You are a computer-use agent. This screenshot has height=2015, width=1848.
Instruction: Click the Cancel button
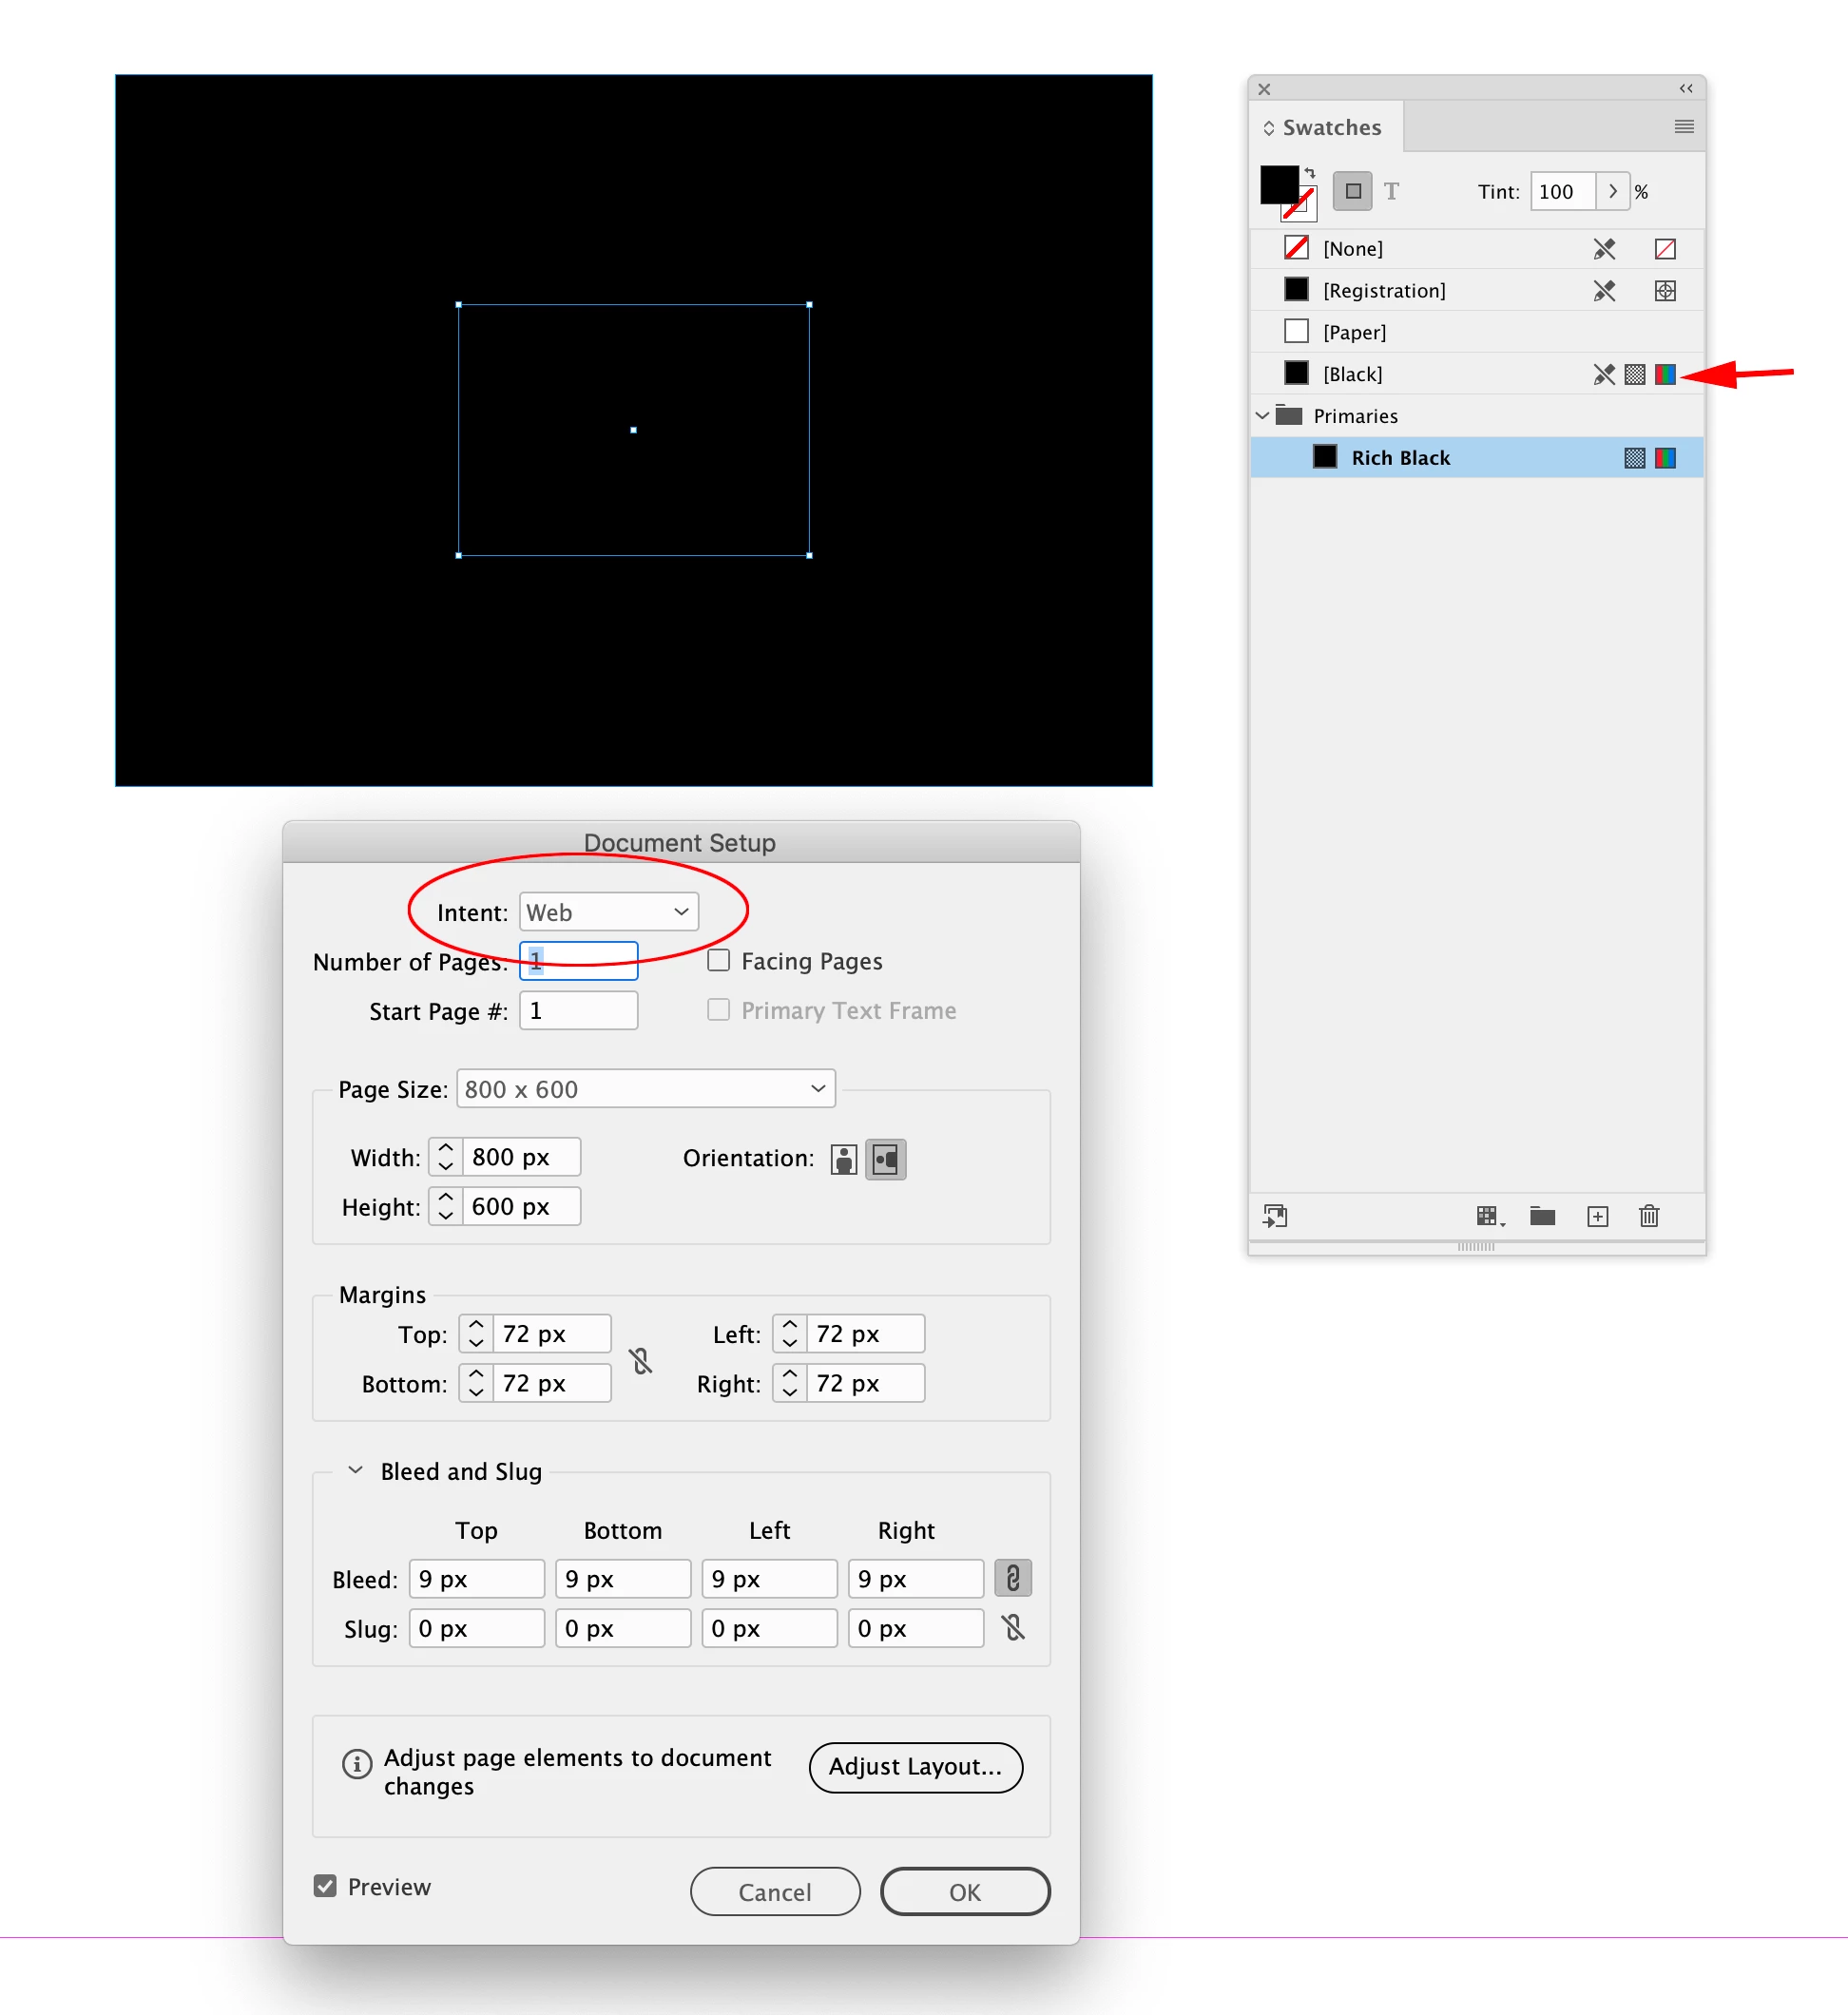coord(774,1892)
